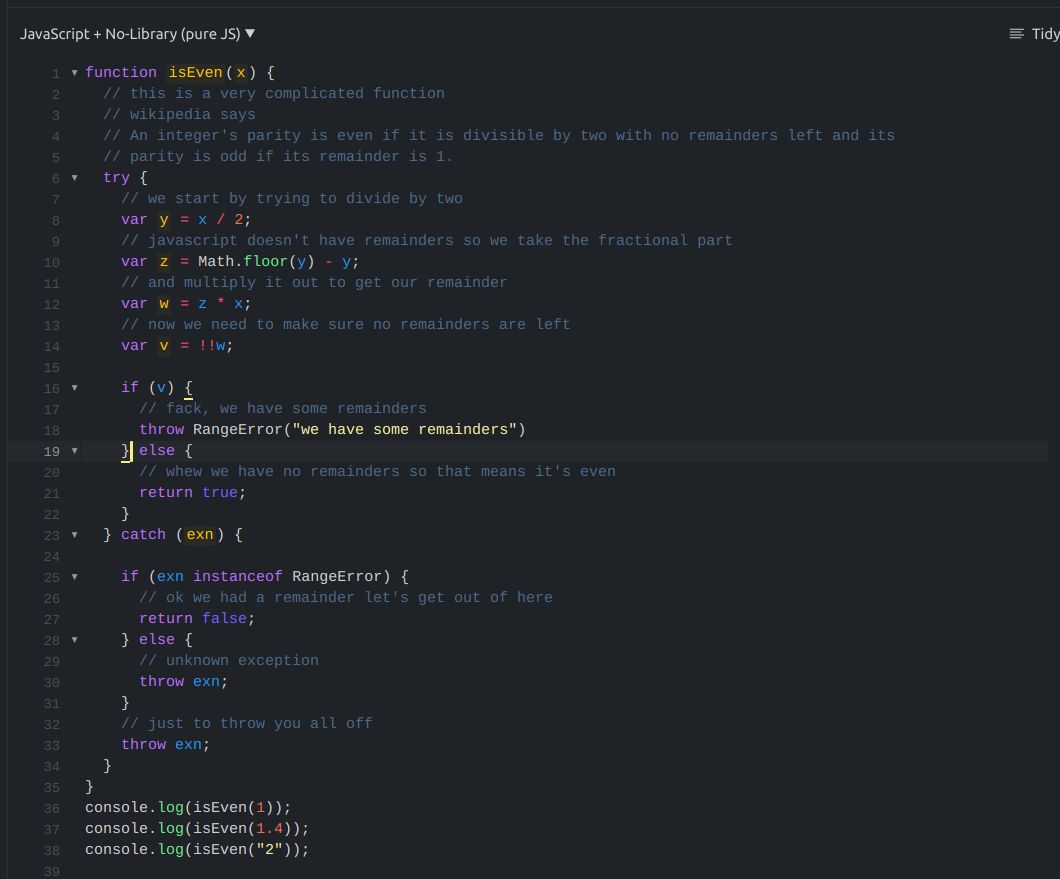Collapse the instanceof RangeError block on line 25
Image resolution: width=1060 pixels, height=879 pixels.
[x=73, y=576]
